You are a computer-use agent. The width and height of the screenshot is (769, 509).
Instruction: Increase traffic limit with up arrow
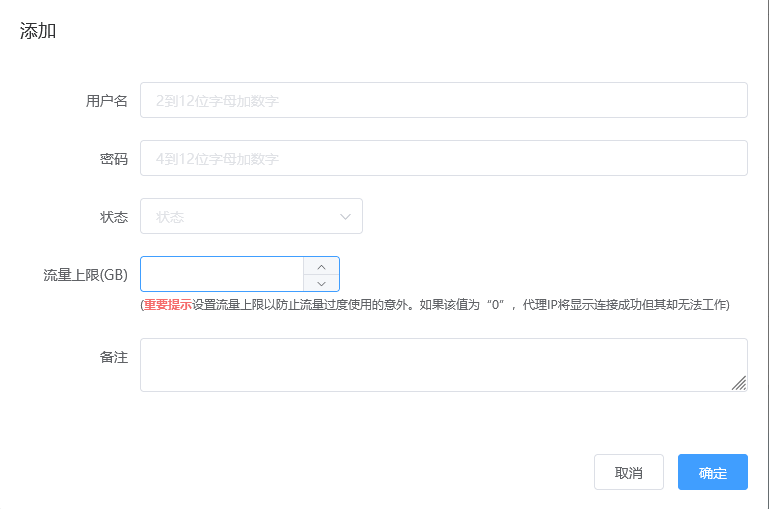321,266
